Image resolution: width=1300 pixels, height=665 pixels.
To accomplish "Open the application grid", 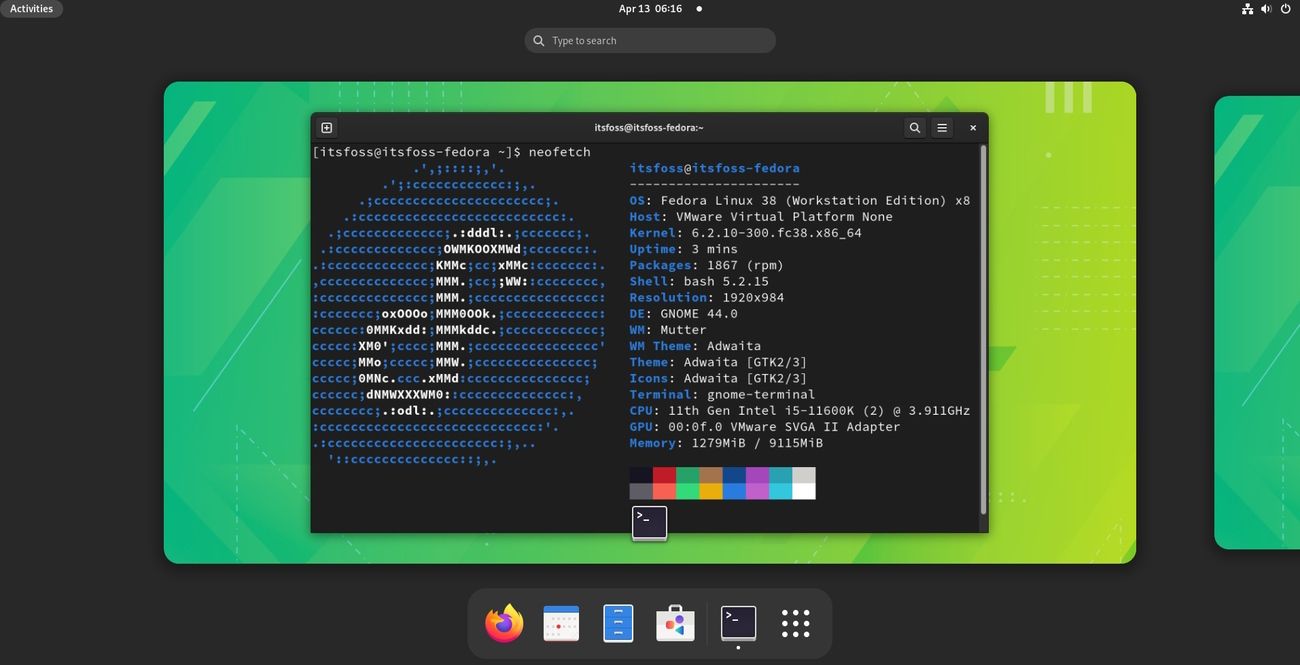I will (795, 622).
